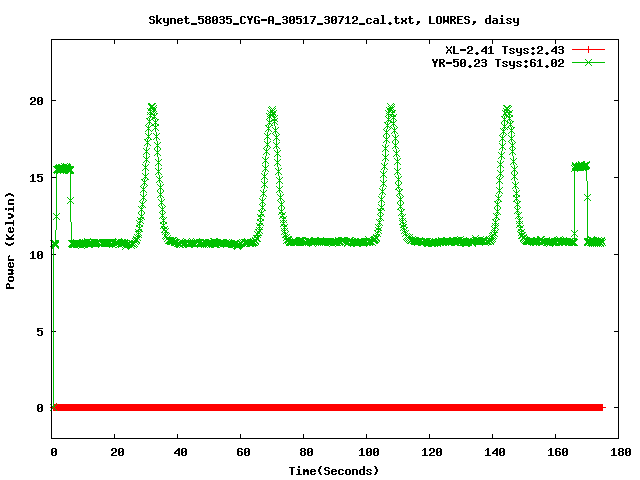Click the fourth green peak near 145 seconds
640x480 pixels.
click(507, 110)
